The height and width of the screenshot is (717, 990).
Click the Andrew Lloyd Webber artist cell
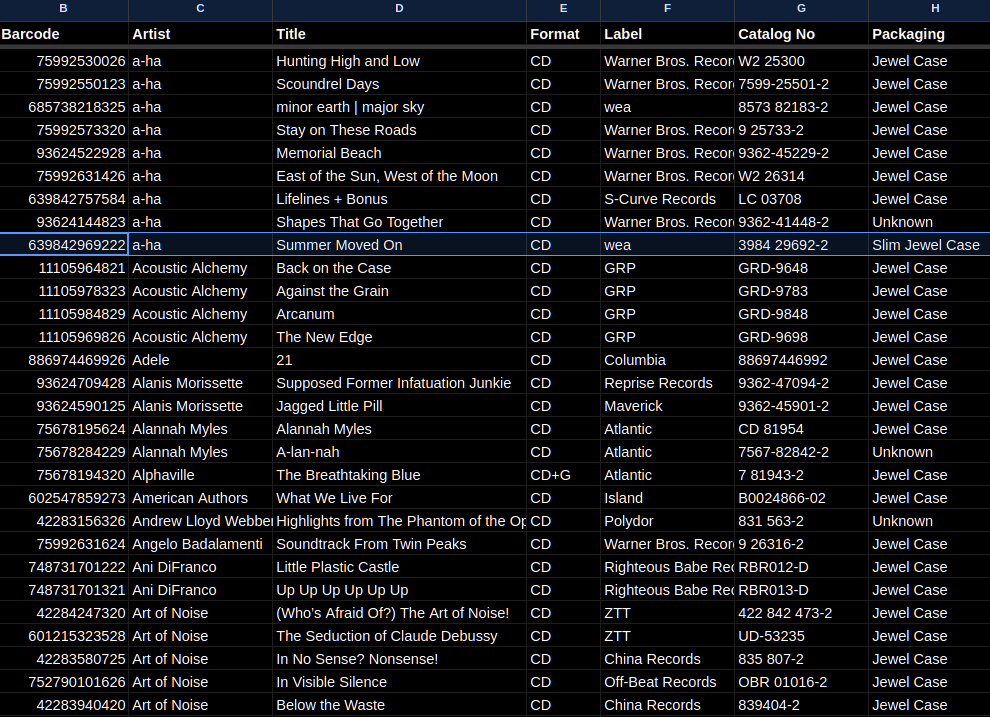[x=200, y=521]
